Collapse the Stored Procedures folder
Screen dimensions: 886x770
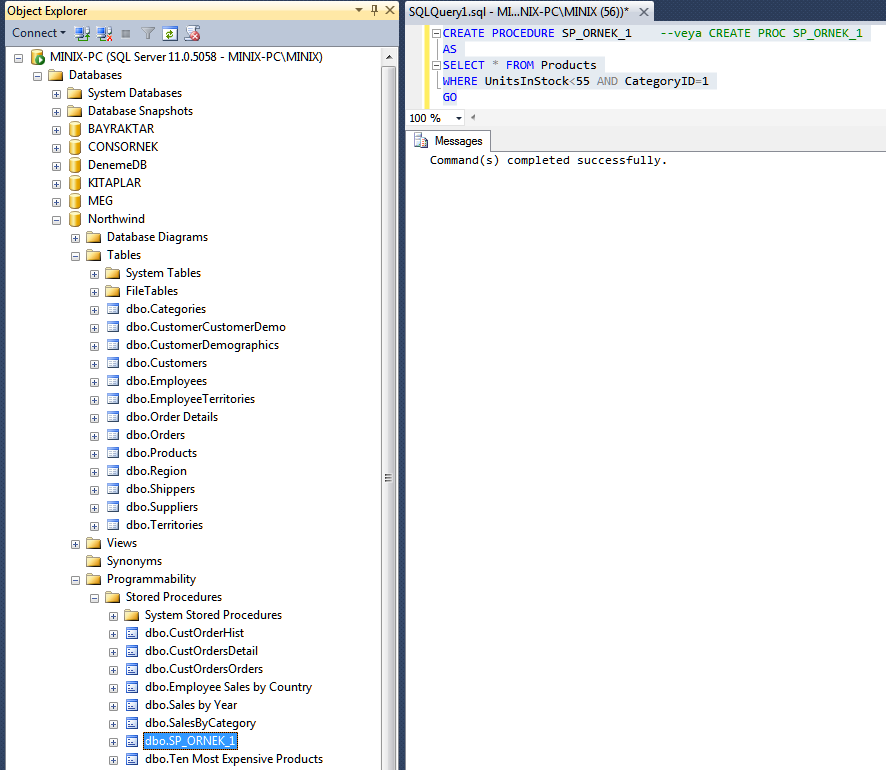pyautogui.click(x=95, y=597)
